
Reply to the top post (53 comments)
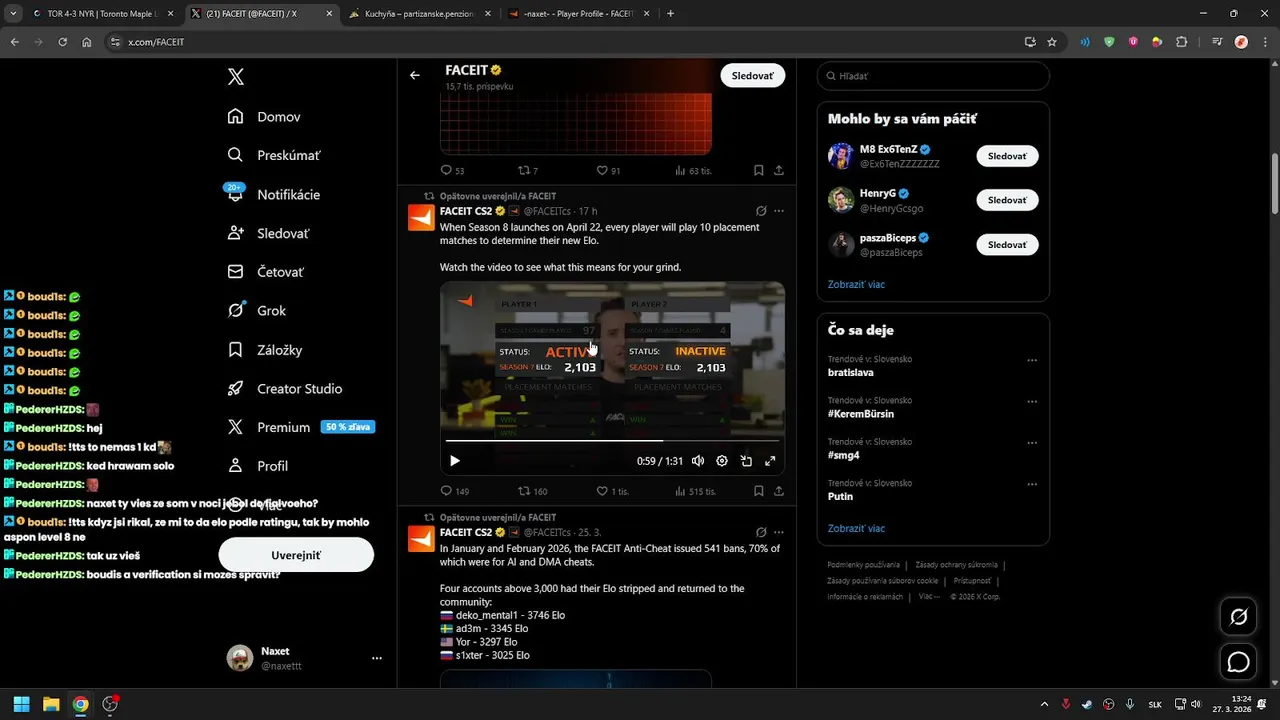[452, 170]
